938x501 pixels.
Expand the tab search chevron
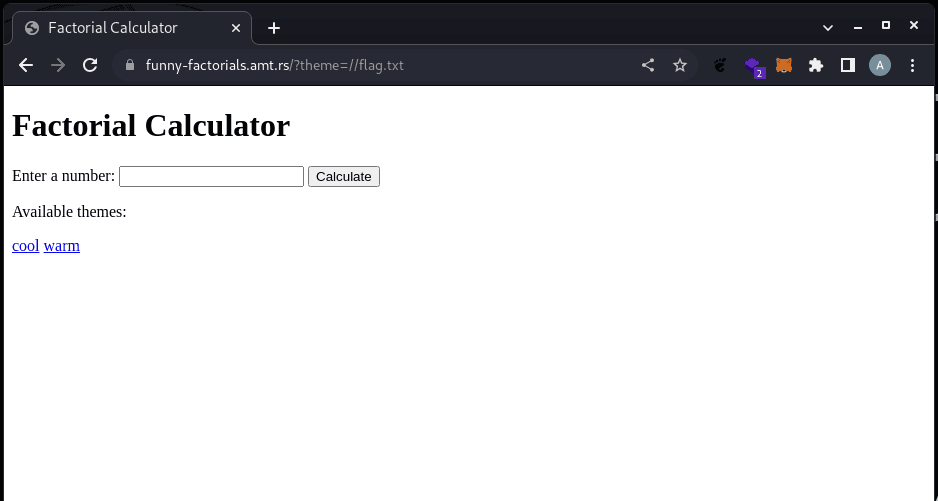click(x=828, y=27)
